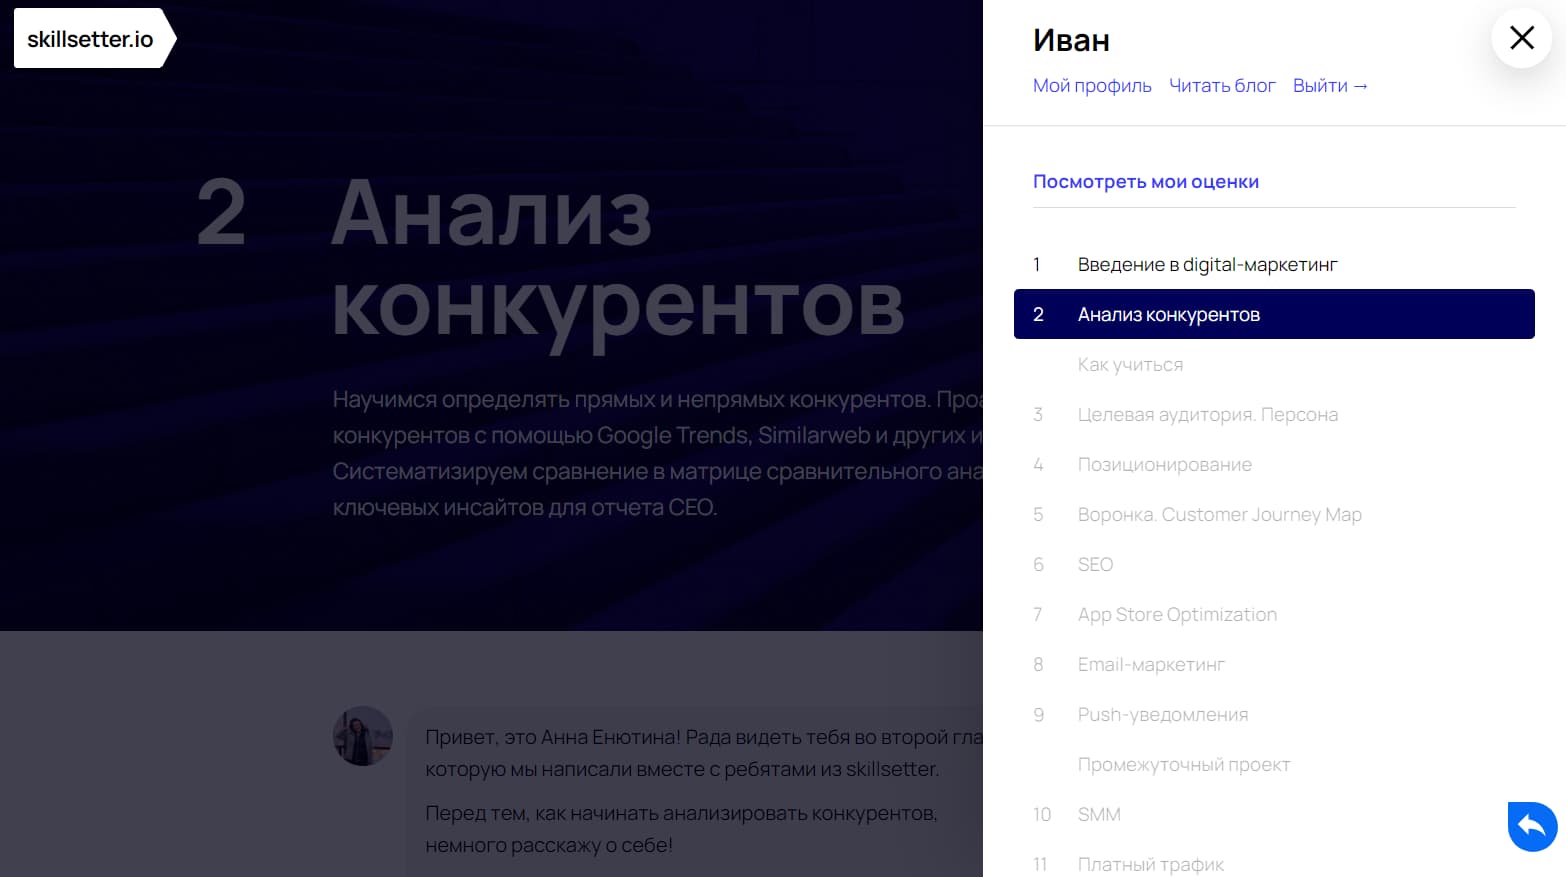Image resolution: width=1566 pixels, height=877 pixels.
Task: Select the highlighted "Анализ конкурентов" chapter
Action: pos(1168,313)
